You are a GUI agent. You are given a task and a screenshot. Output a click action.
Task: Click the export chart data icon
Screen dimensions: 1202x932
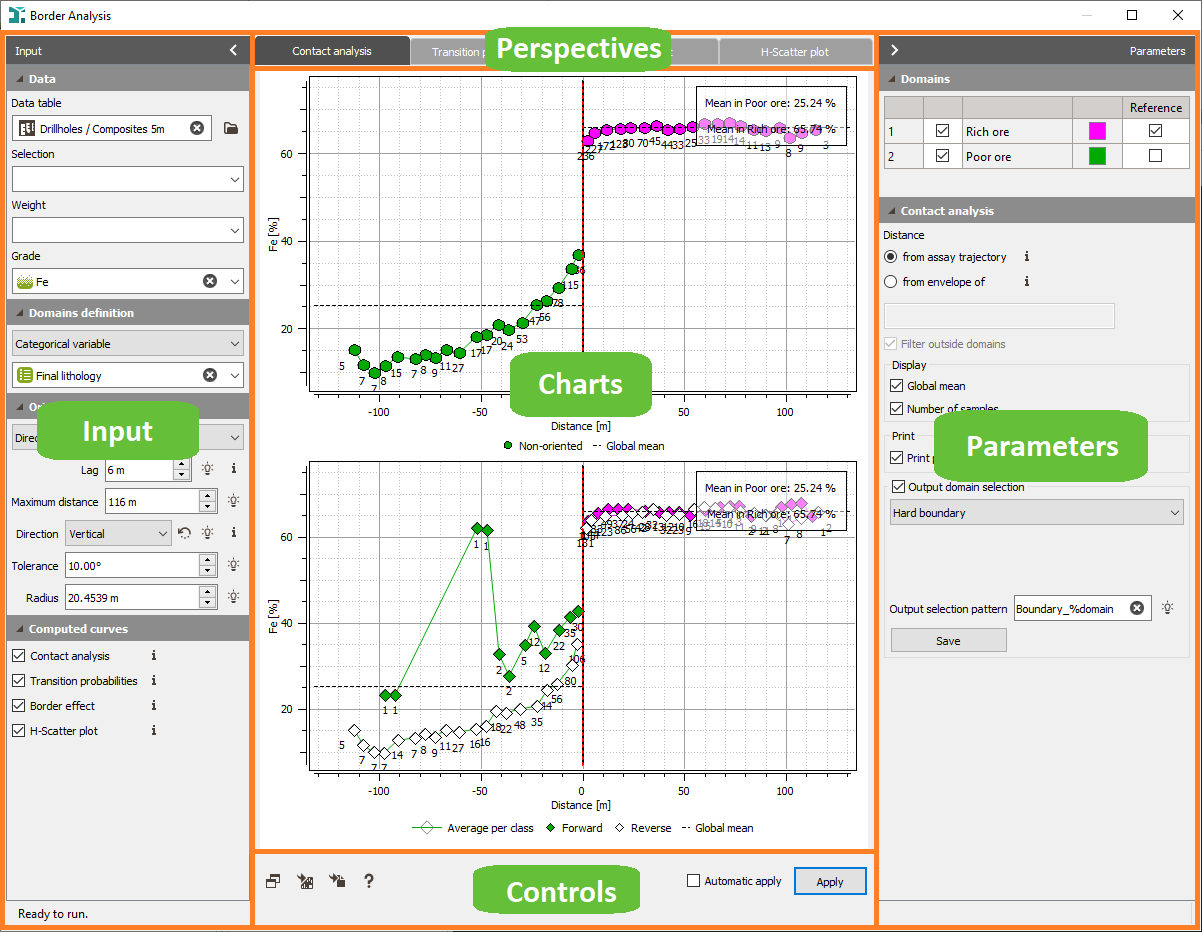point(337,881)
